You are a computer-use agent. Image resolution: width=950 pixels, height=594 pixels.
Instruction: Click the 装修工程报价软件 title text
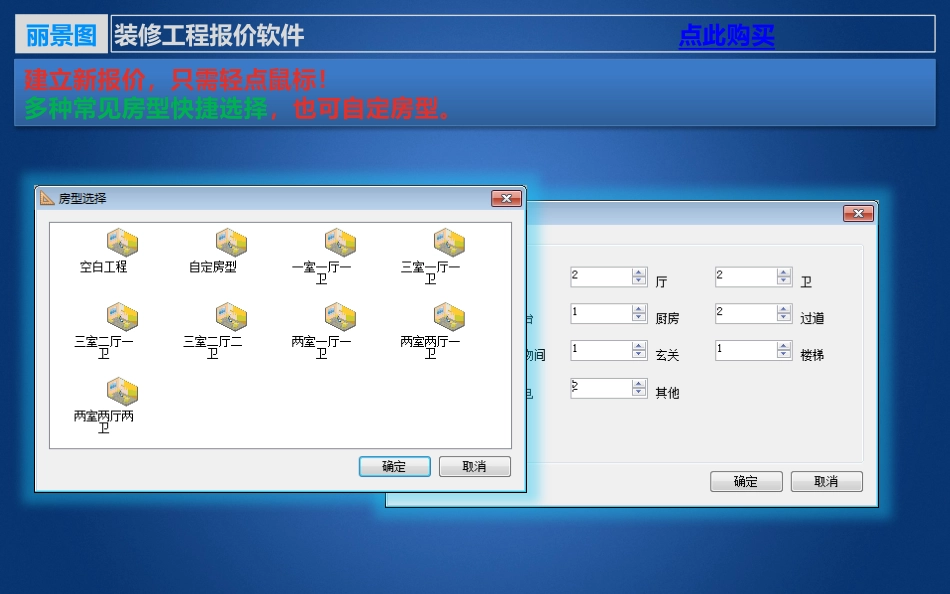209,35
